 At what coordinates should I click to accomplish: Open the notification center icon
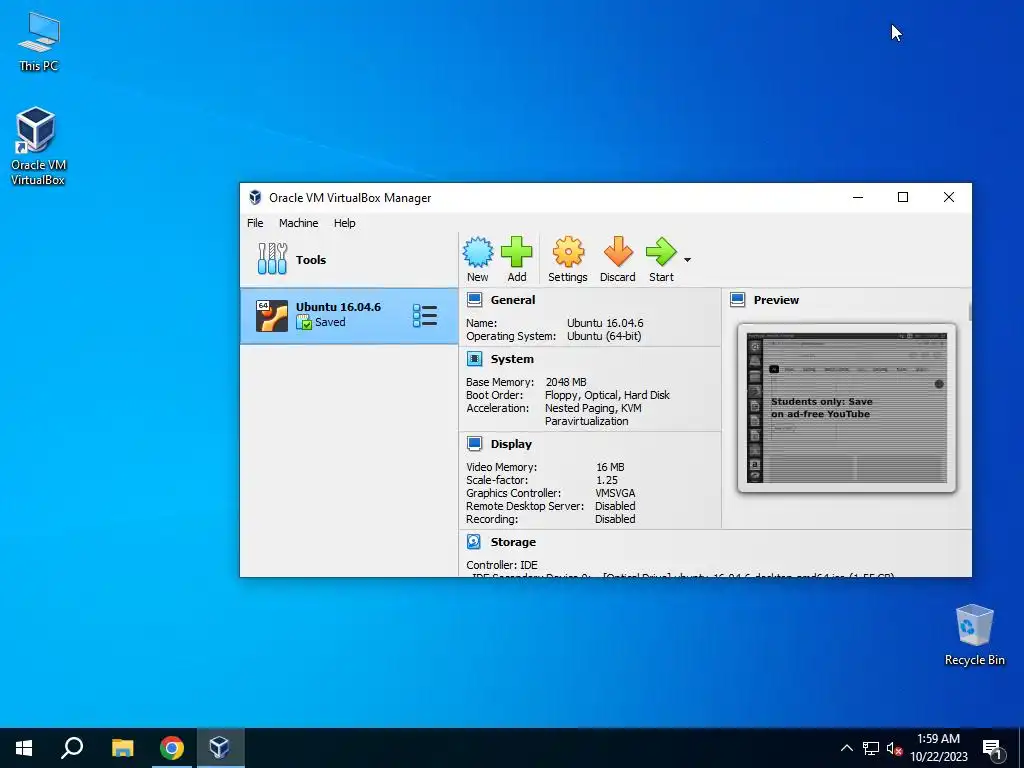[992, 748]
